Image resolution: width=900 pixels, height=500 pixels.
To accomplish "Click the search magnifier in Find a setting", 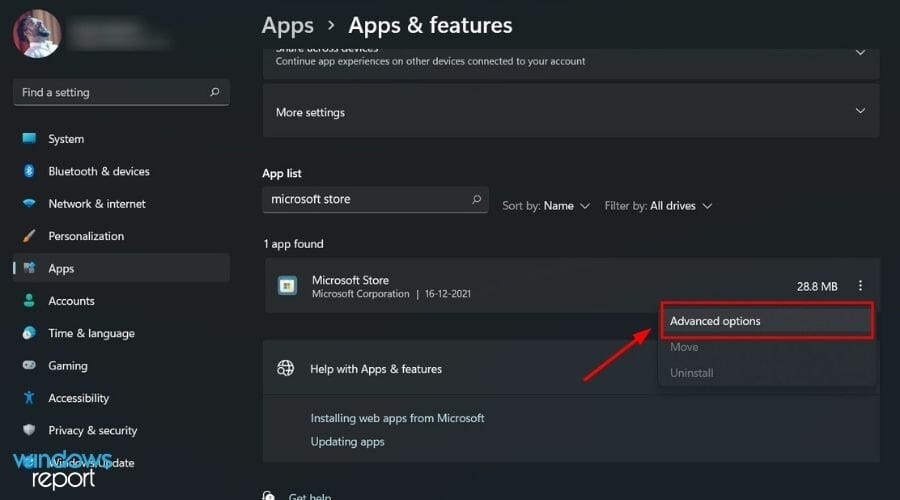I will coord(215,92).
